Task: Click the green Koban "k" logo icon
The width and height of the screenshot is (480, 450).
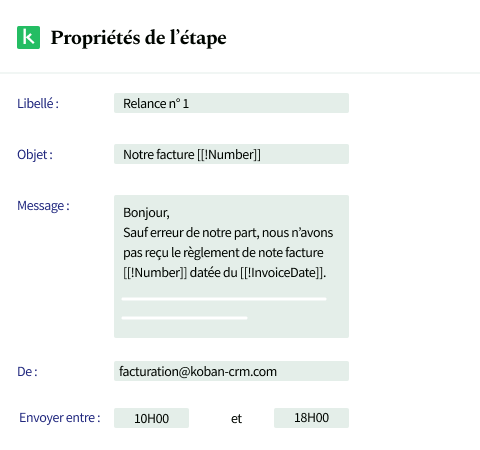Action: point(28,37)
